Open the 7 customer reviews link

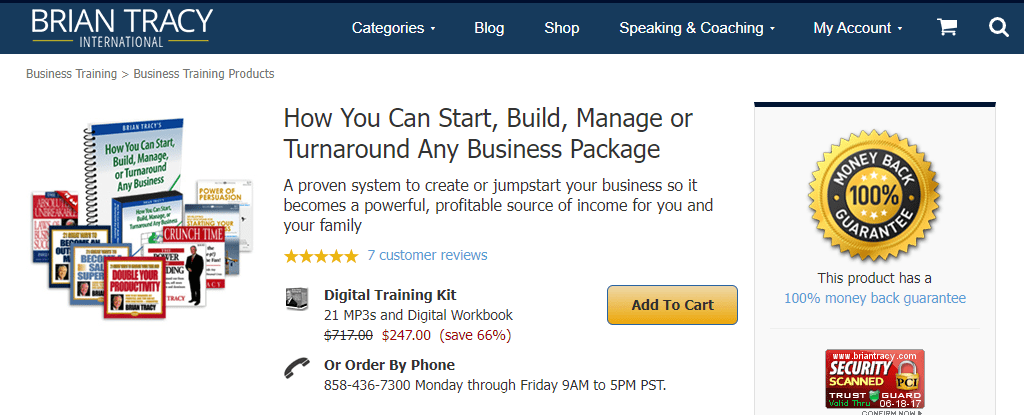coord(427,255)
